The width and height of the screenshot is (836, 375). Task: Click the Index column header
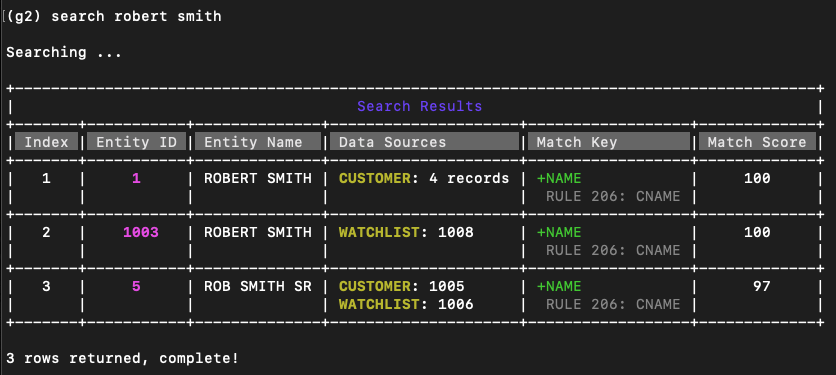(46, 142)
